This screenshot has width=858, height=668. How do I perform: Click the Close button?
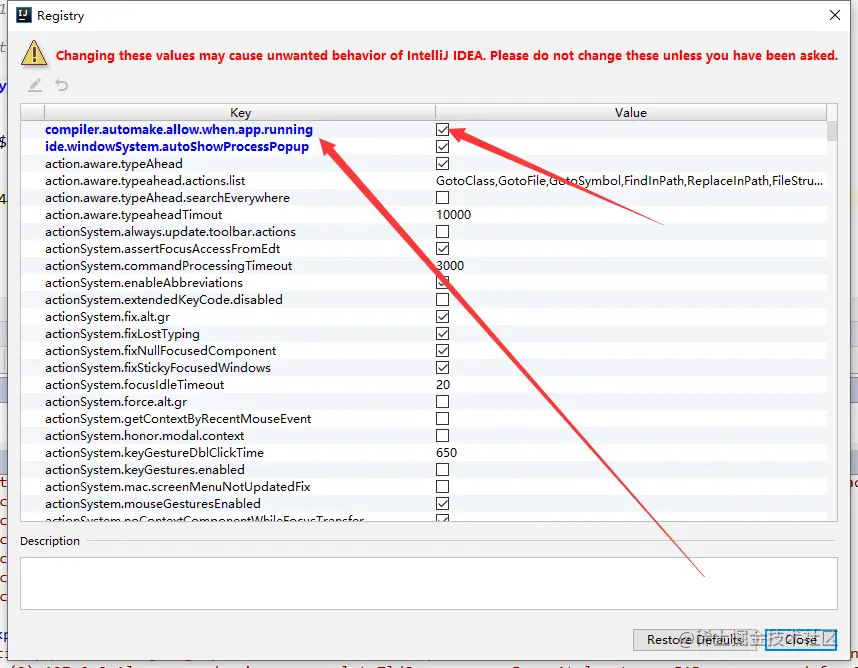(801, 640)
